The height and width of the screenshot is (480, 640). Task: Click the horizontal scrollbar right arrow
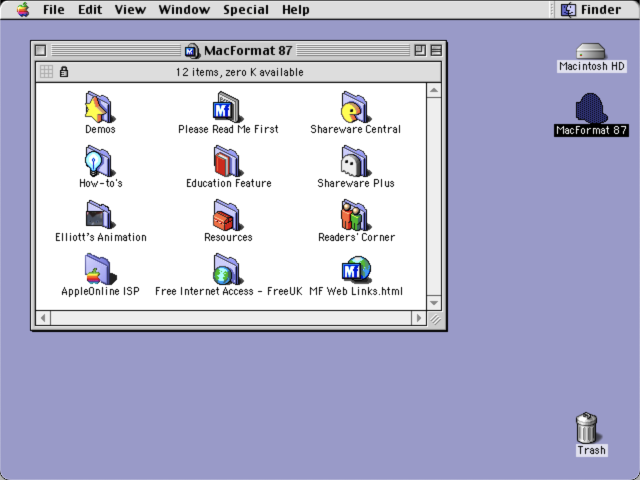pyautogui.click(x=418, y=318)
